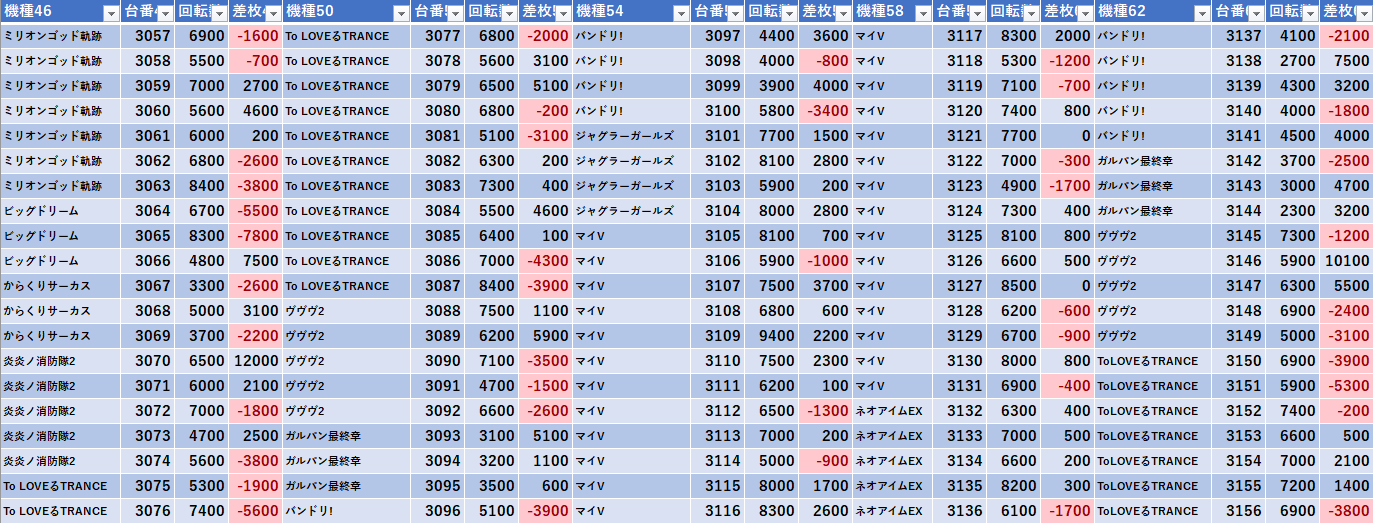Viewport: 1373px width, 523px height.
Task: Open 差枚 filter arrow left of 機種50 header
Action: coord(272,14)
